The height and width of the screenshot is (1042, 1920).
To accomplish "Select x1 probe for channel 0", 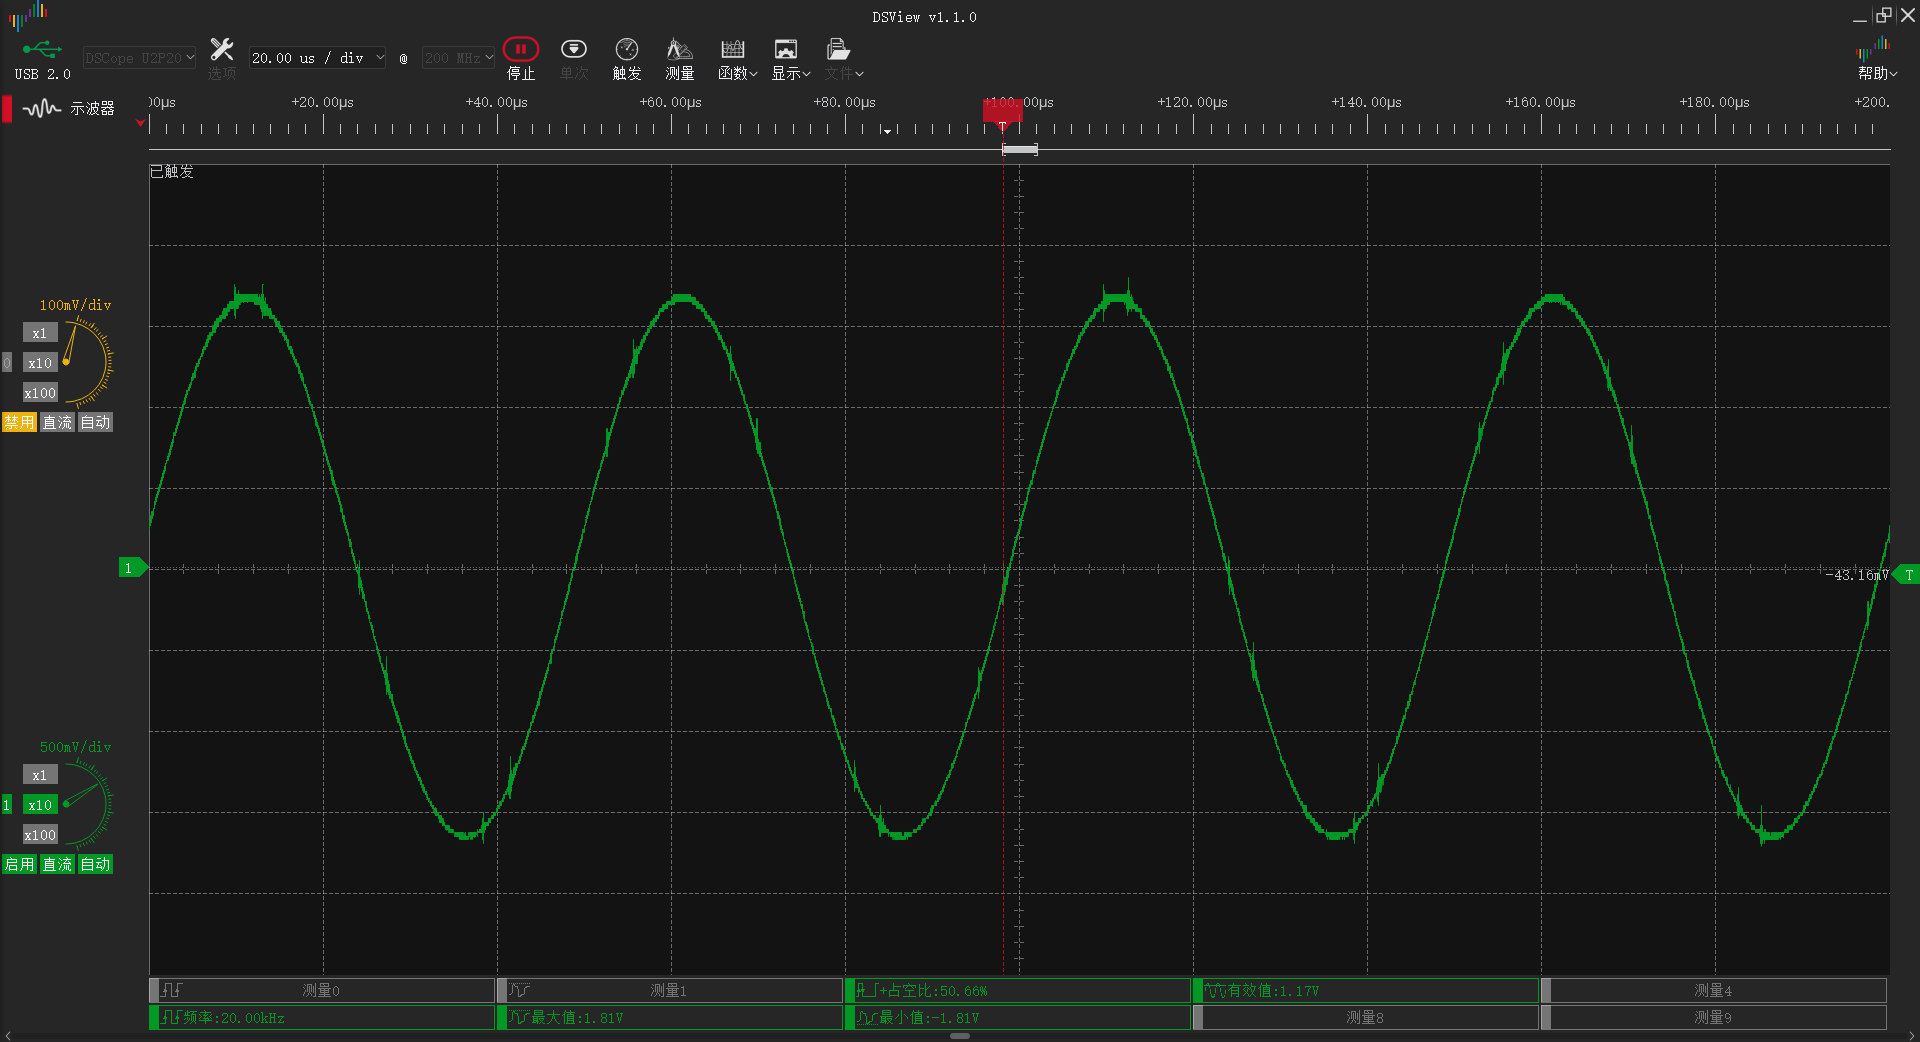I will 40,333.
